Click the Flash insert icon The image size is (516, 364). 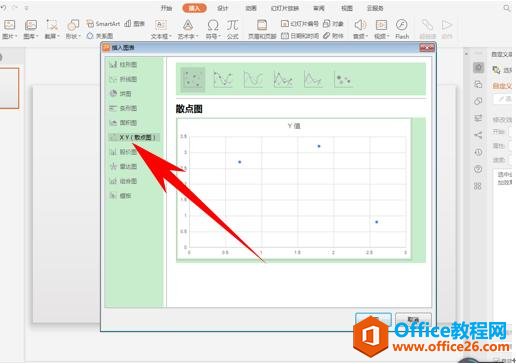[x=402, y=29]
